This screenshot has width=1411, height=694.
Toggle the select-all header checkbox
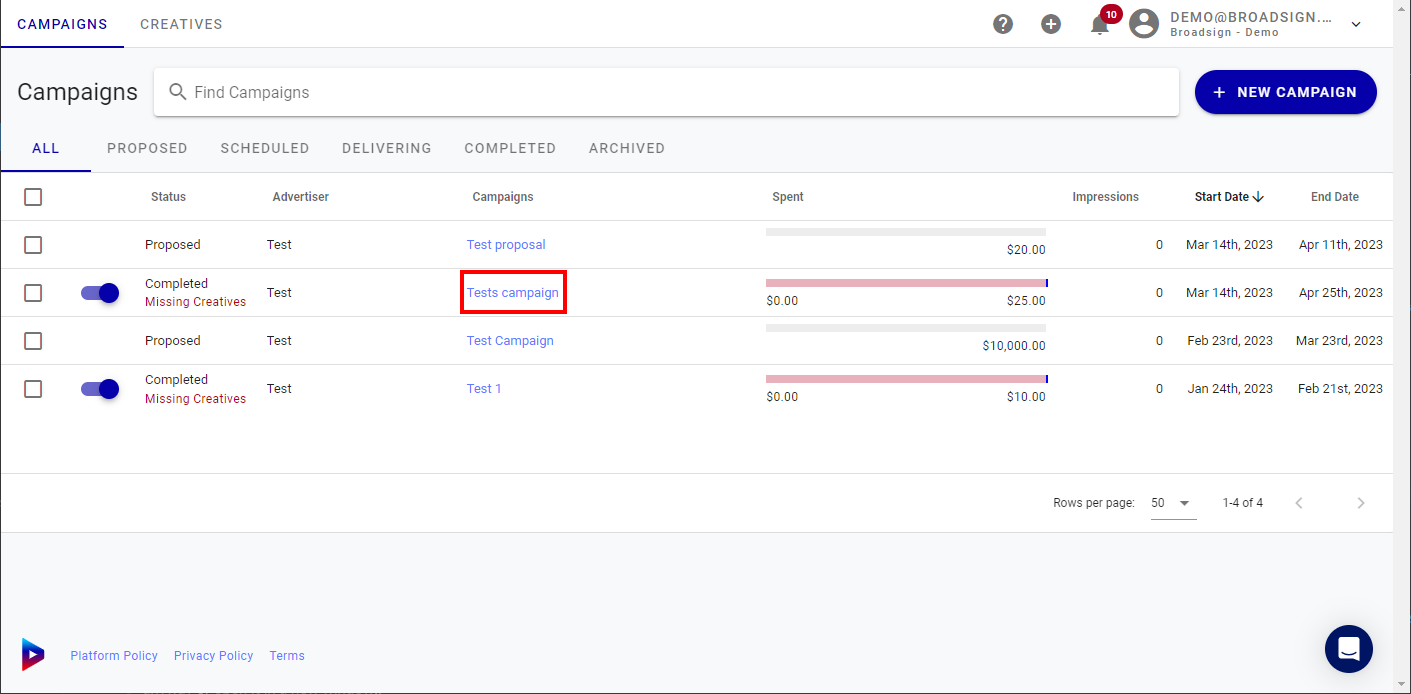click(x=33, y=197)
